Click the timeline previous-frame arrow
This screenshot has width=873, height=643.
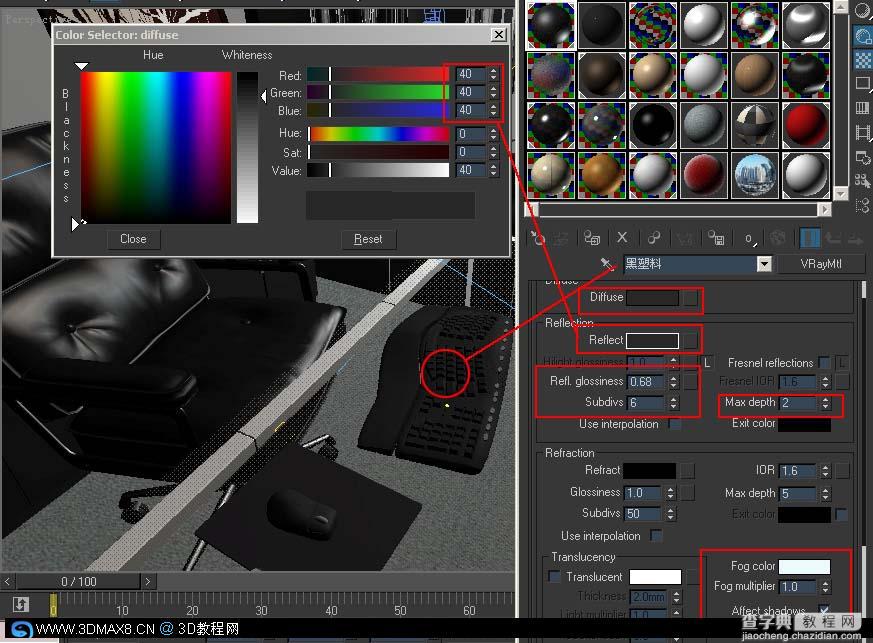pos(7,581)
